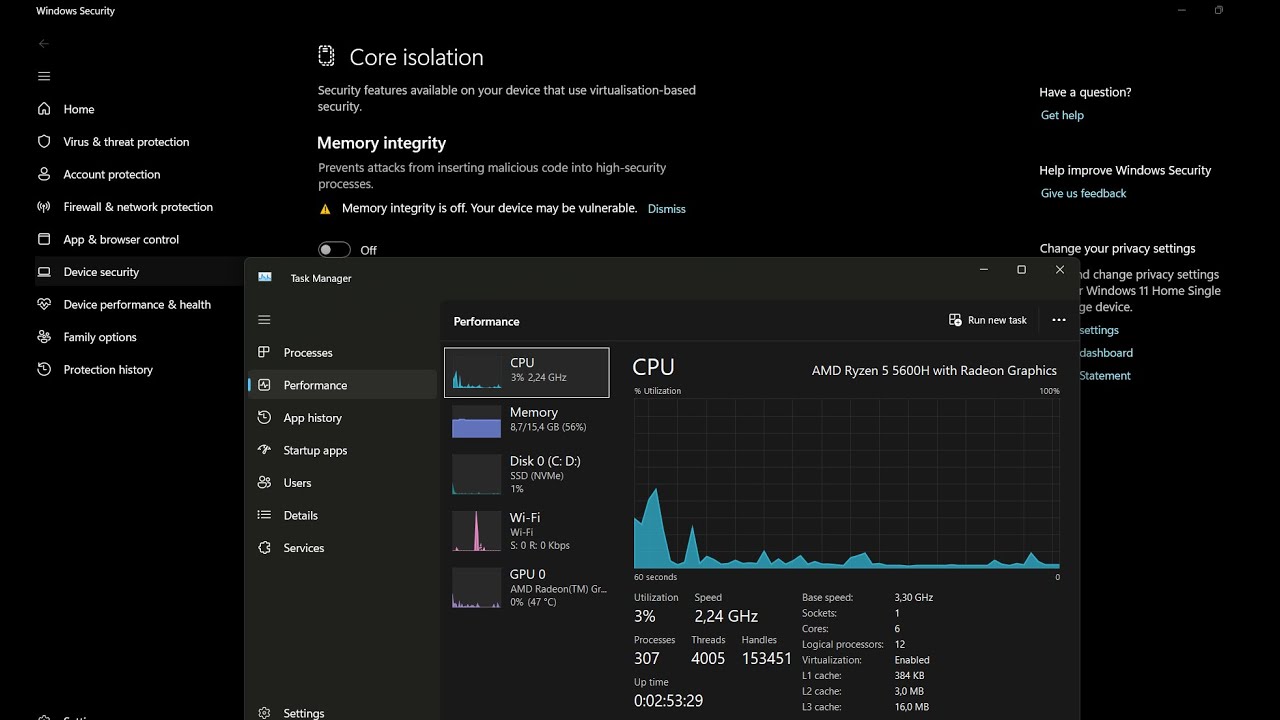This screenshot has height=720, width=1280.
Task: Toggle Task Manager navigation hamburger
Action: coord(264,320)
